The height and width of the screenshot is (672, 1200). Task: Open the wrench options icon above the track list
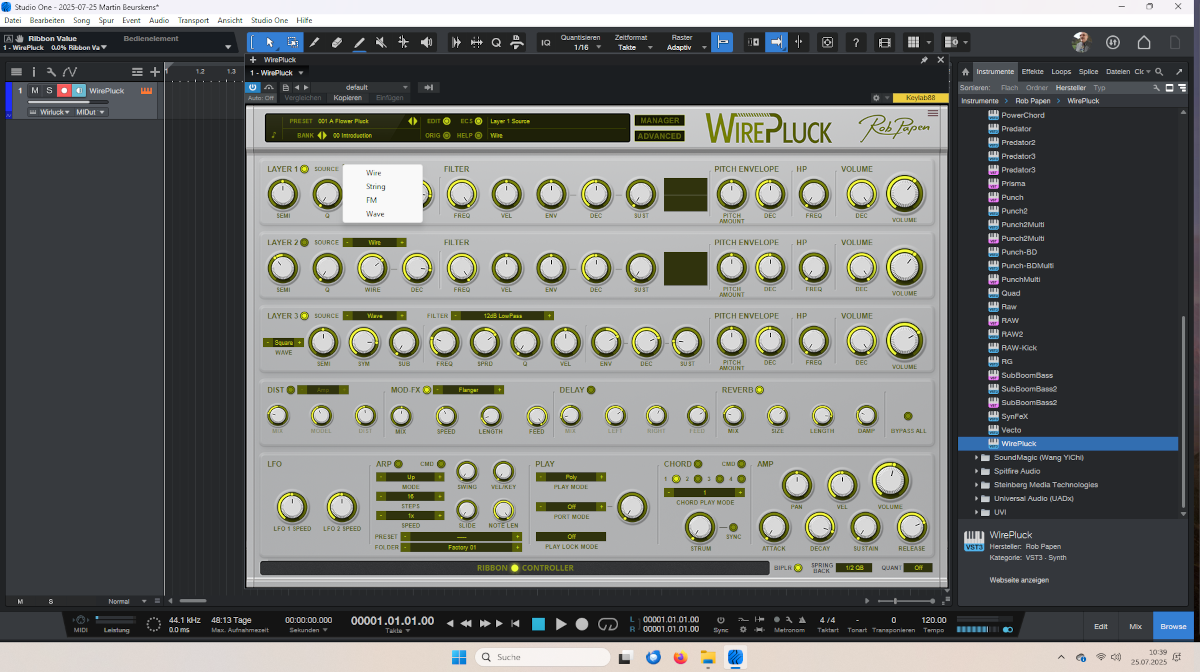coord(51,71)
